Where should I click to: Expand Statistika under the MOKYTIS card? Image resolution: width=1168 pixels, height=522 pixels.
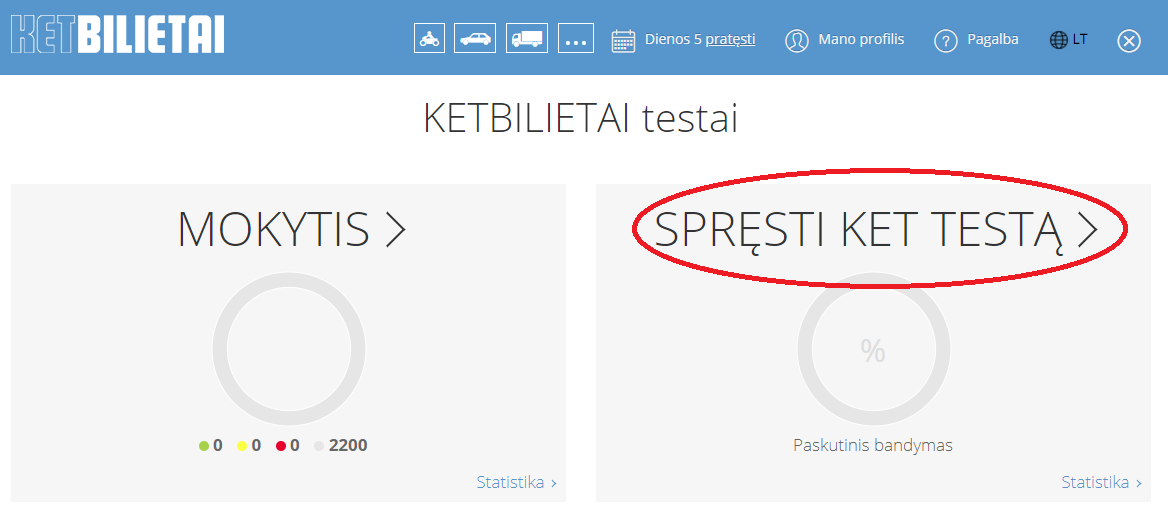click(x=516, y=483)
